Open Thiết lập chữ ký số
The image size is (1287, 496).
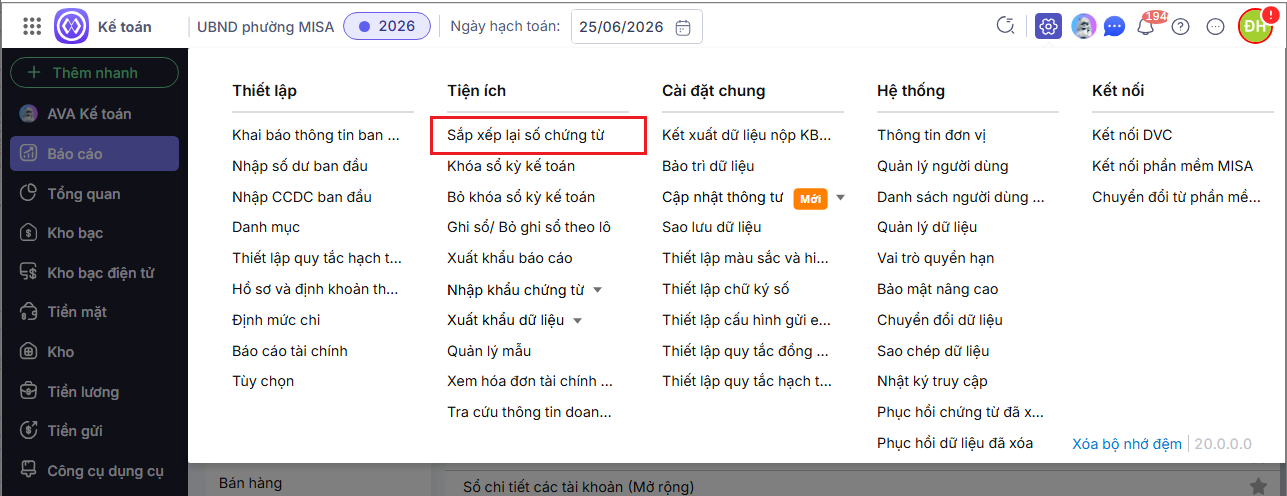pyautogui.click(x=726, y=290)
